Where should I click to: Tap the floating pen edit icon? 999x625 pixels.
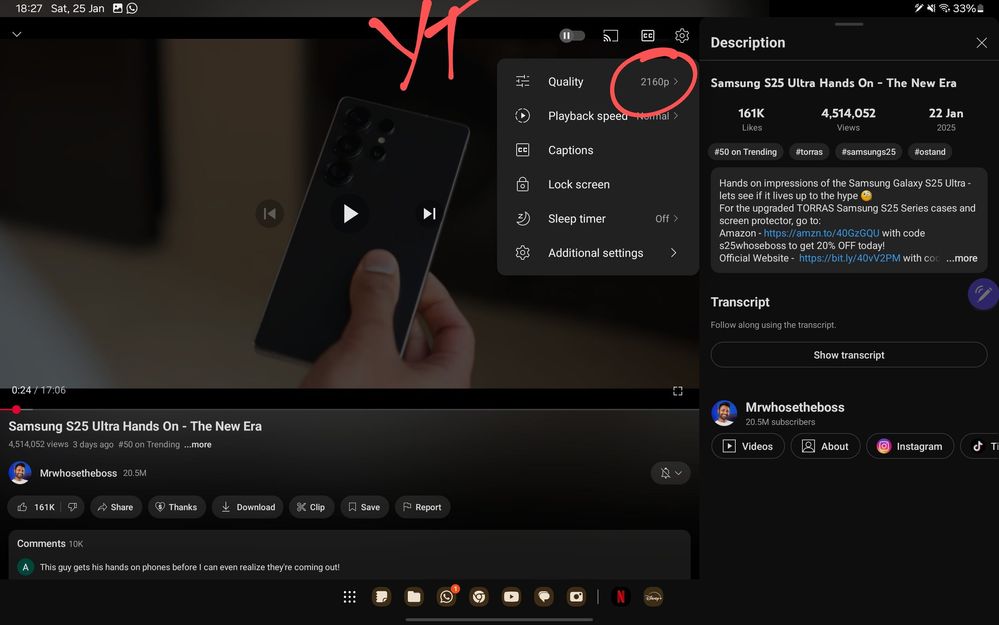click(983, 294)
